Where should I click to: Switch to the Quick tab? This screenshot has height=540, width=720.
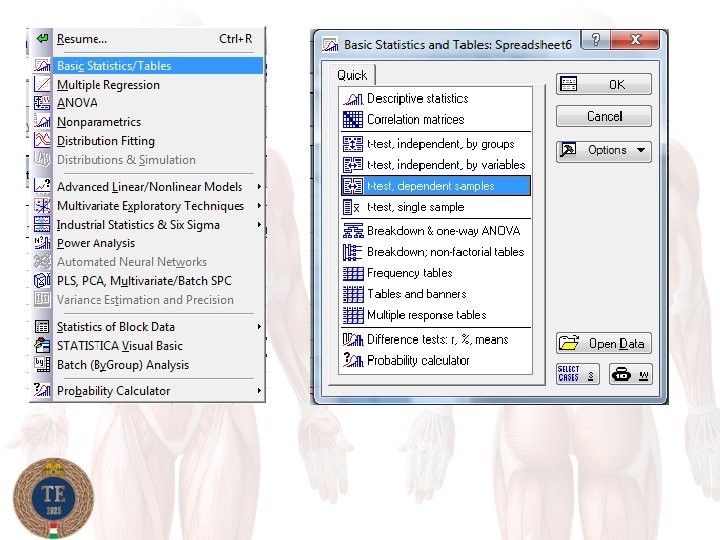pyautogui.click(x=352, y=75)
